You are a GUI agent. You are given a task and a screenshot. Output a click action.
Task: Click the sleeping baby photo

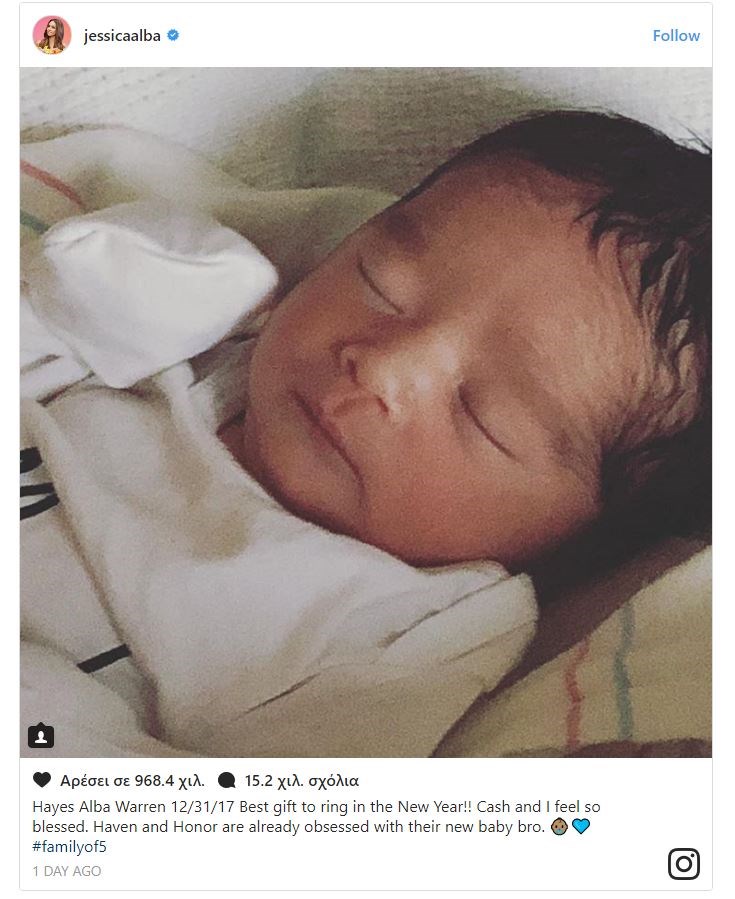tap(366, 413)
